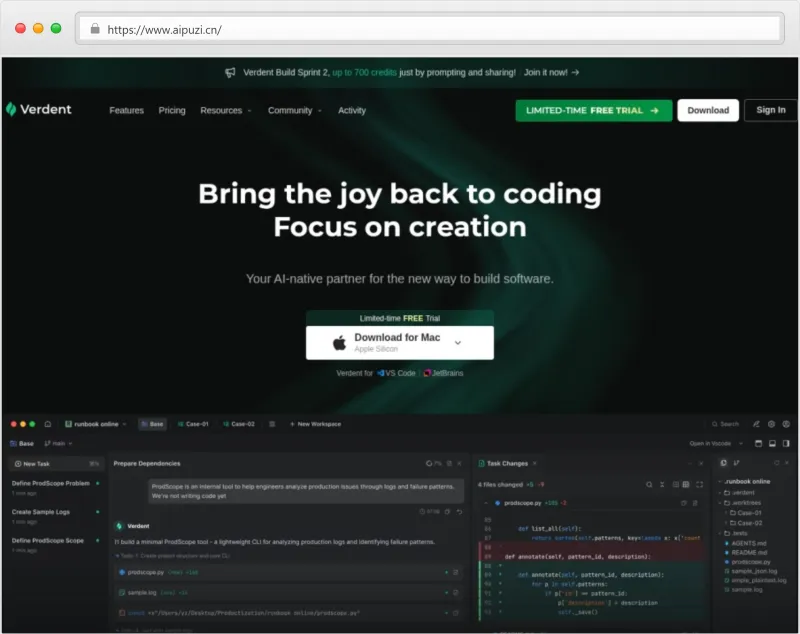Click the Limited-Time Free Trial button
The height and width of the screenshot is (634, 800).
click(593, 111)
